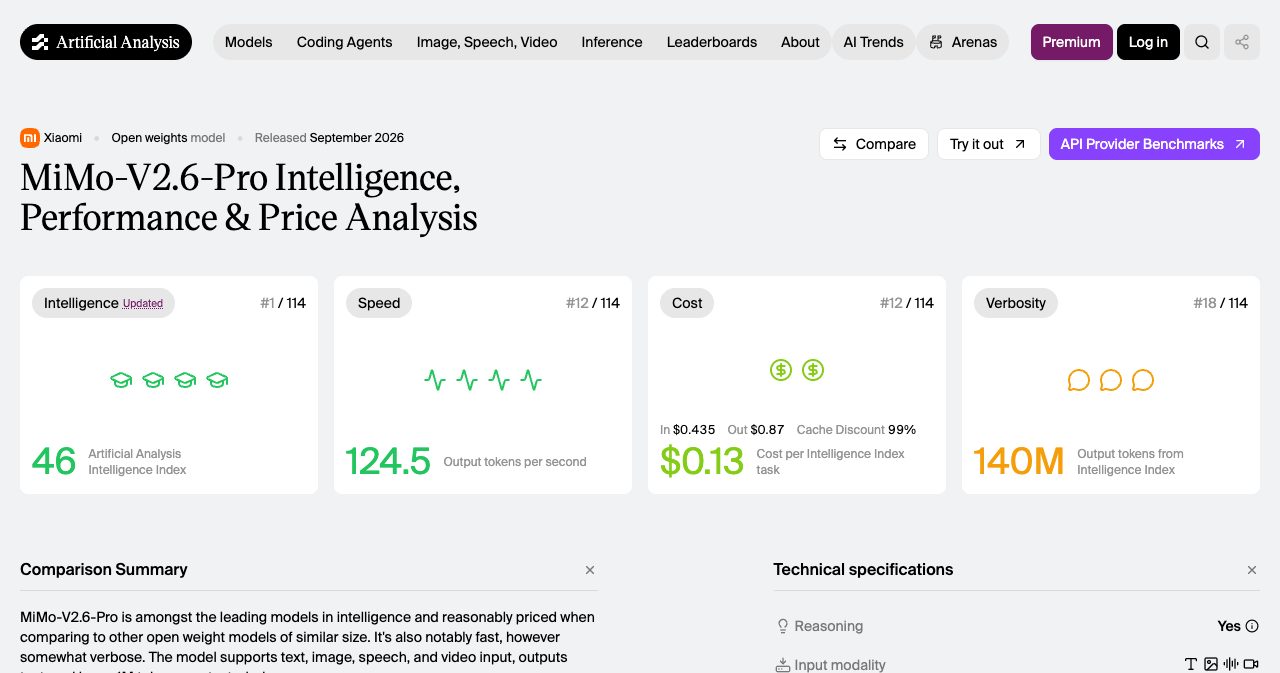This screenshot has height=673, width=1280.
Task: Click the Log in button
Action: [x=1148, y=42]
